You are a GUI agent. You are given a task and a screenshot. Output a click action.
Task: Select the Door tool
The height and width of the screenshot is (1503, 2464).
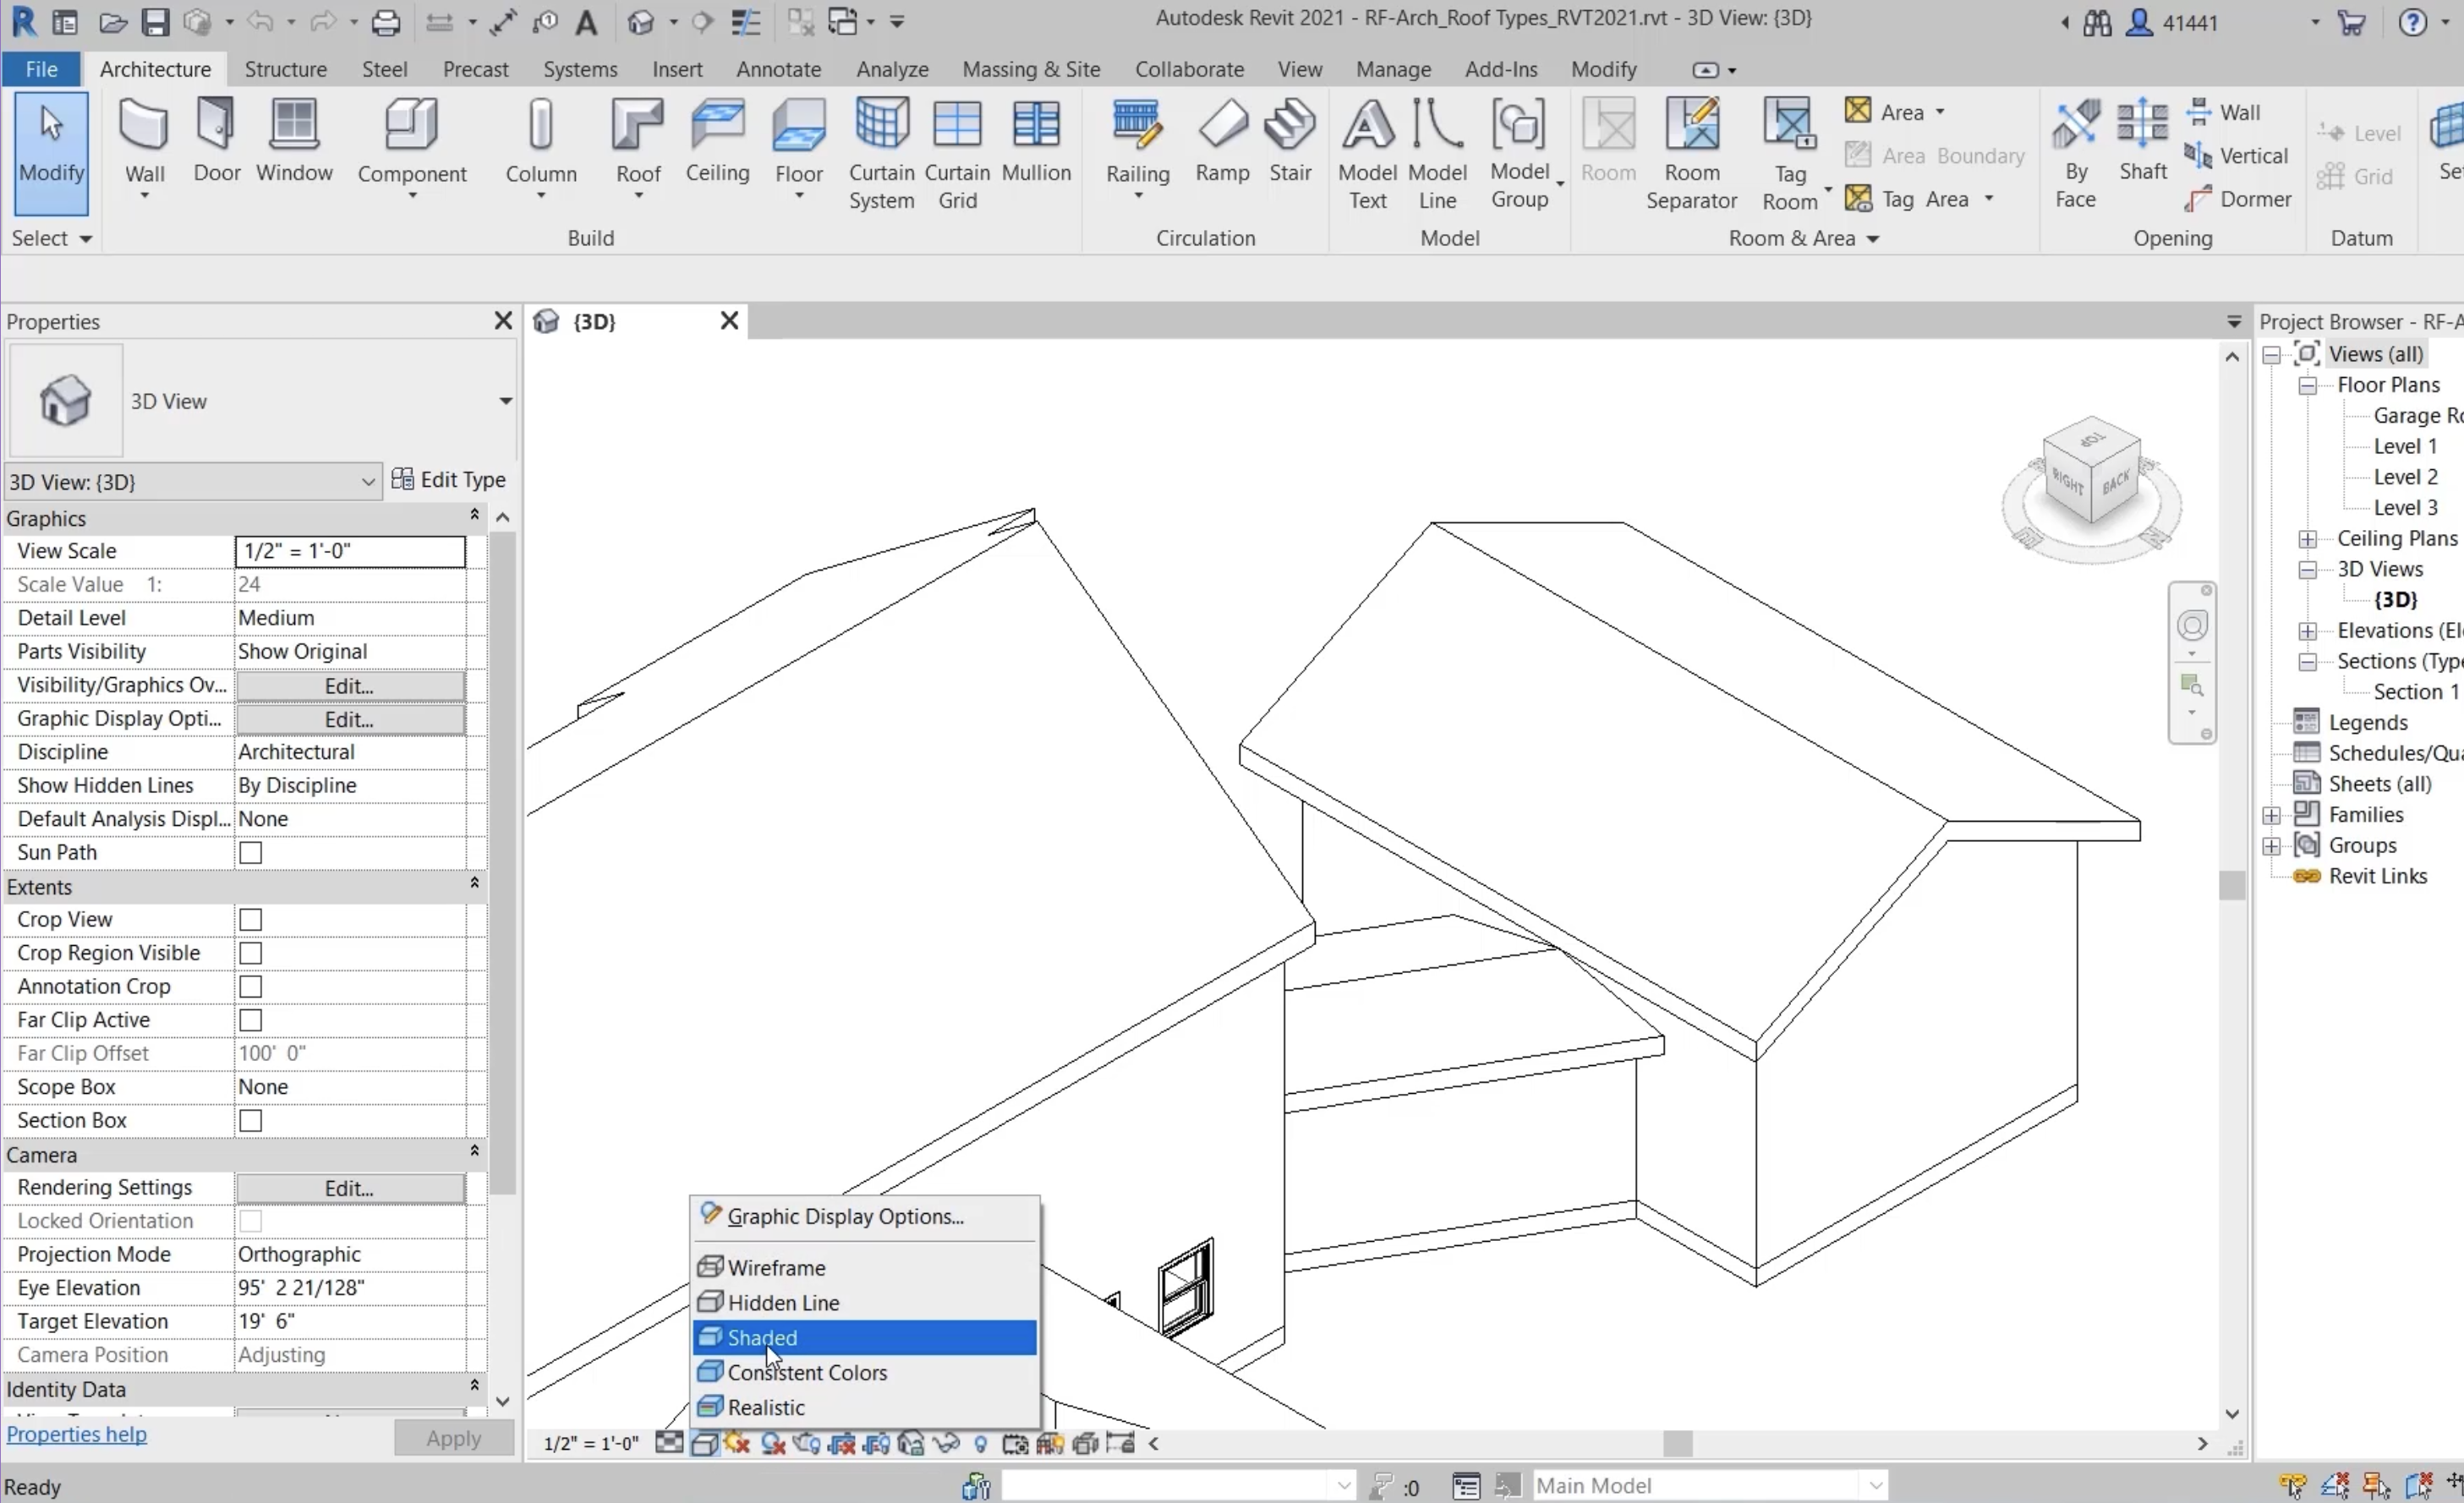coord(216,140)
